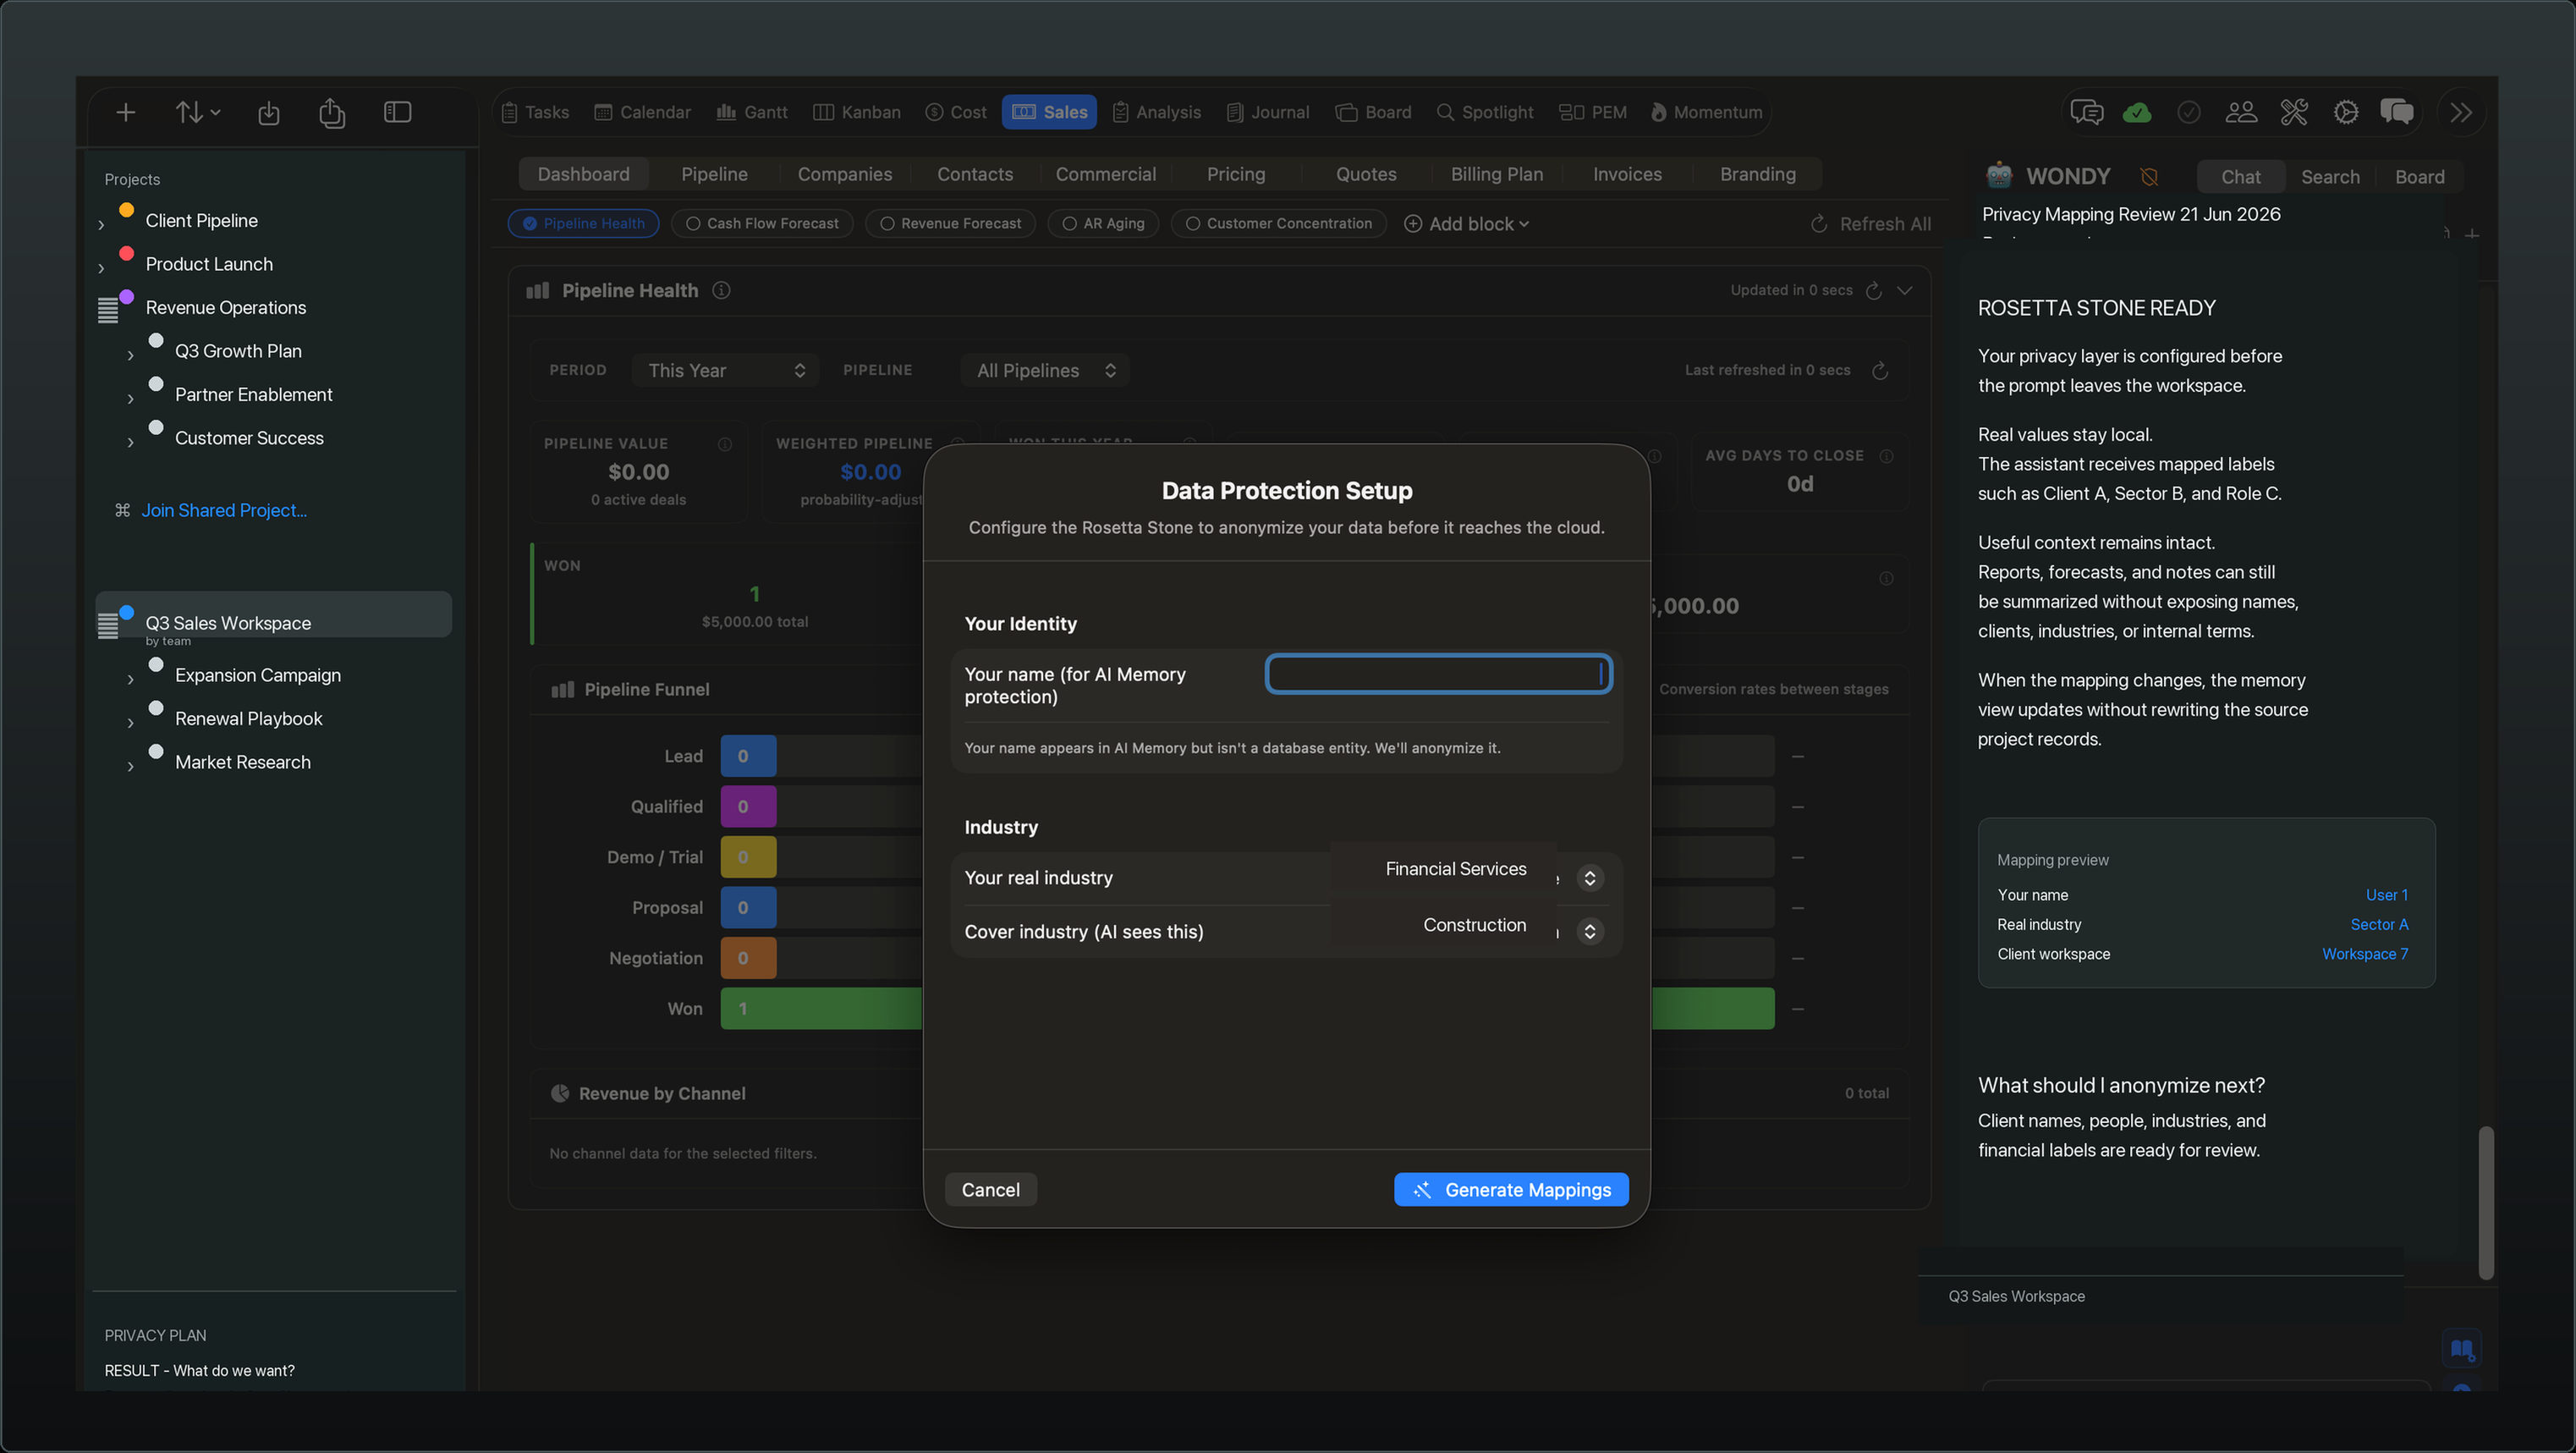Click the green cloud sync status icon
The image size is (2576, 1453).
(x=2137, y=112)
